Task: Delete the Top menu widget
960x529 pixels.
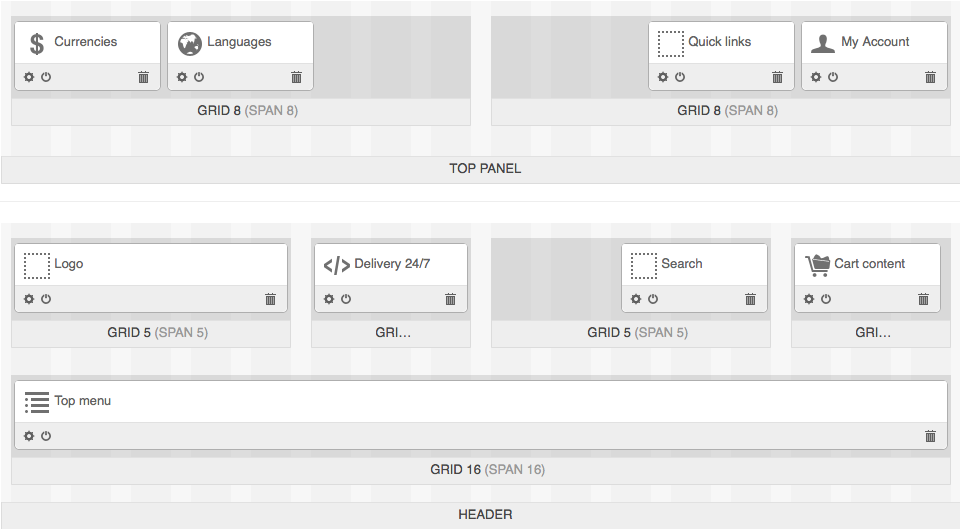Action: [930, 436]
